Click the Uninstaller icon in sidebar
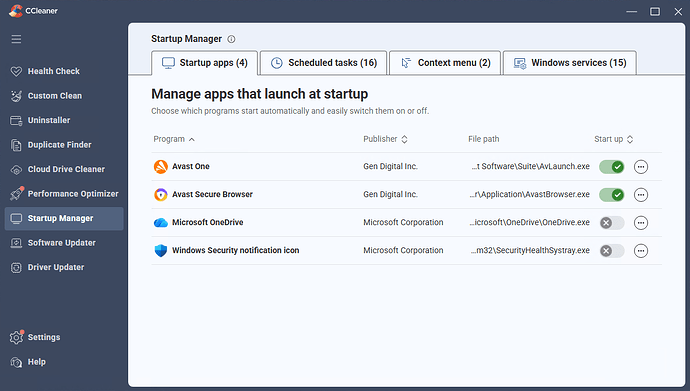This screenshot has width=690, height=391. click(16, 121)
